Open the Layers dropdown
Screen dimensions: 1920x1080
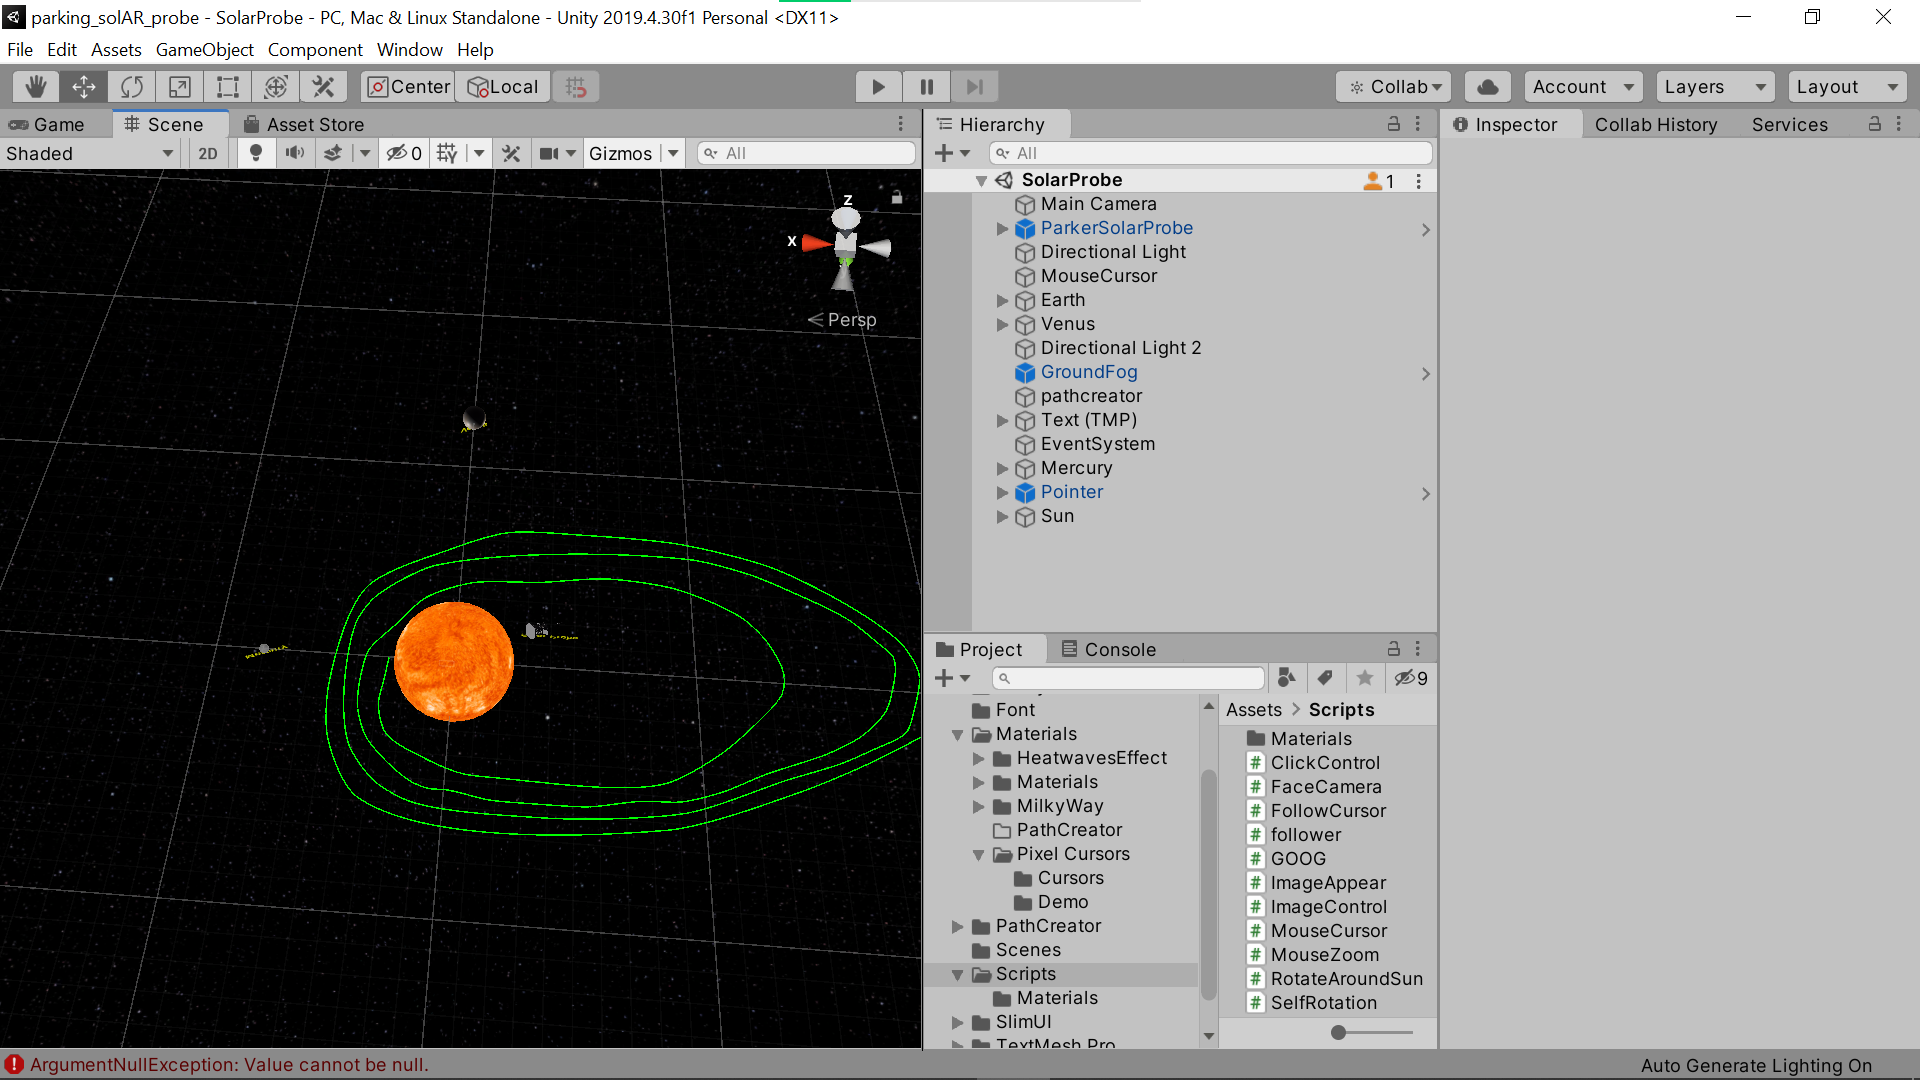1715,87
